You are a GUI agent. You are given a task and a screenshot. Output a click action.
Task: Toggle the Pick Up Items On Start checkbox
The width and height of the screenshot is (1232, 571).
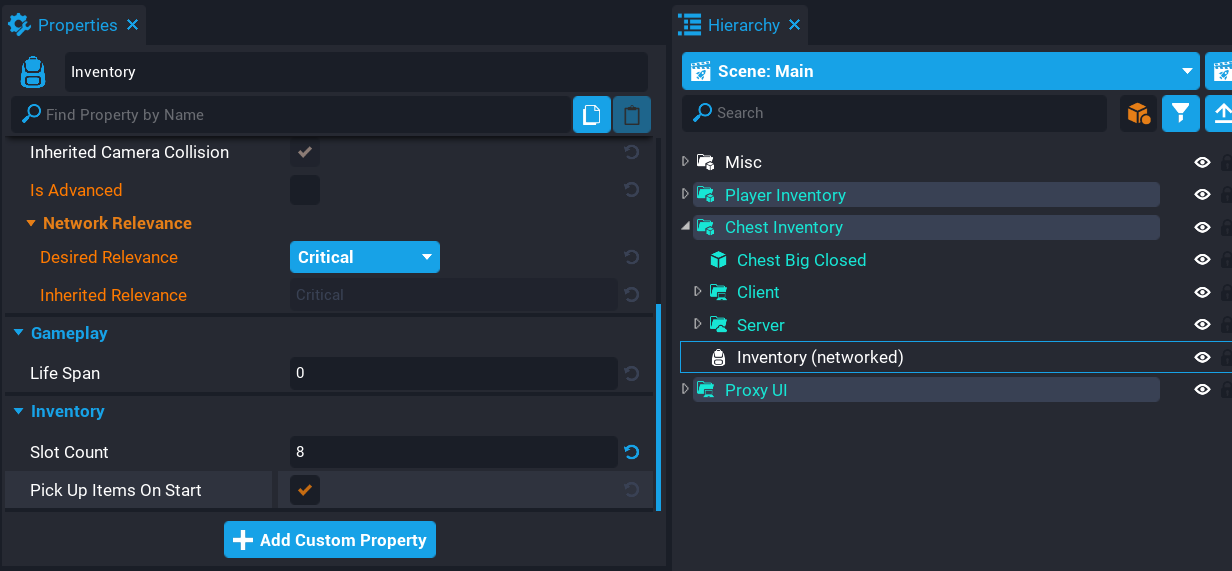click(x=305, y=490)
